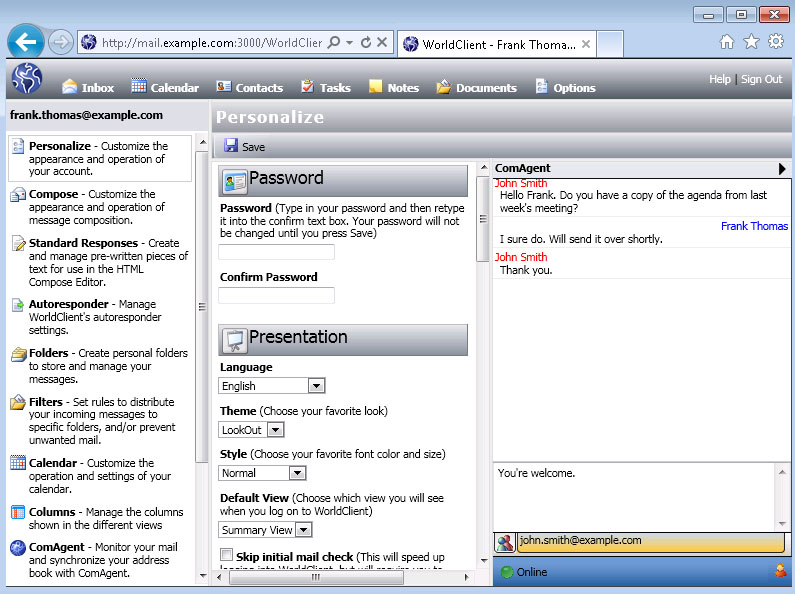Click the ComAgent buddy icon in status bar

pos(780,572)
